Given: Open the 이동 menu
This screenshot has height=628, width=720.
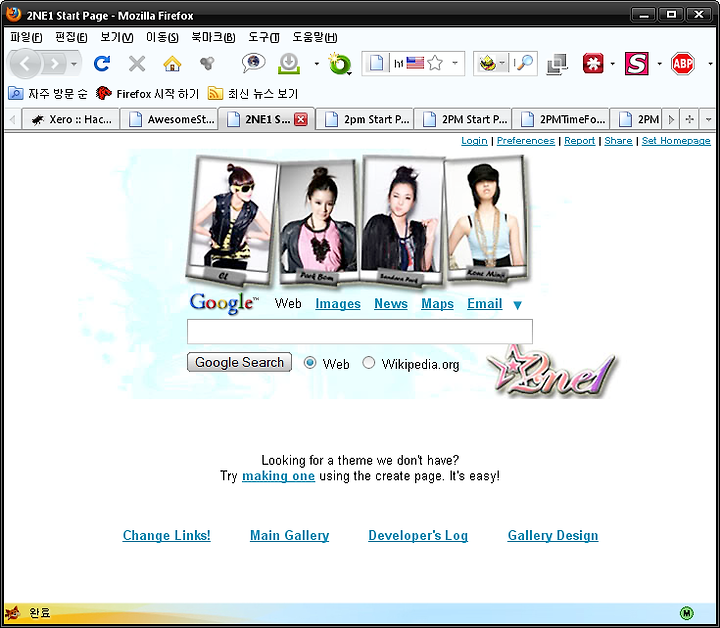Looking at the screenshot, I should [x=162, y=37].
